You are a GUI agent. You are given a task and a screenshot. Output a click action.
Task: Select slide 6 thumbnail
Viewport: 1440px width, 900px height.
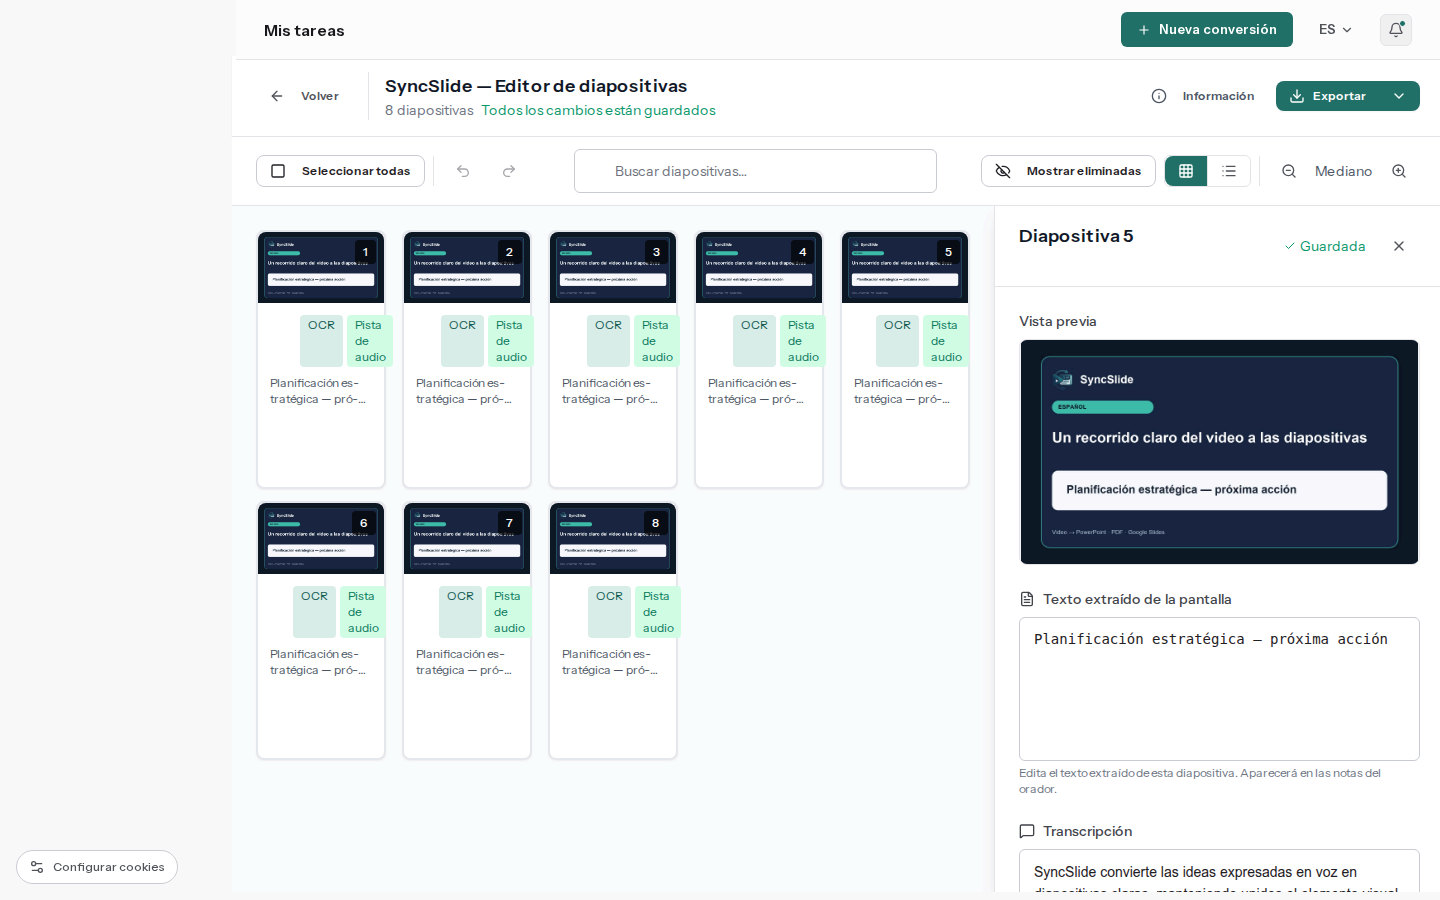point(321,538)
